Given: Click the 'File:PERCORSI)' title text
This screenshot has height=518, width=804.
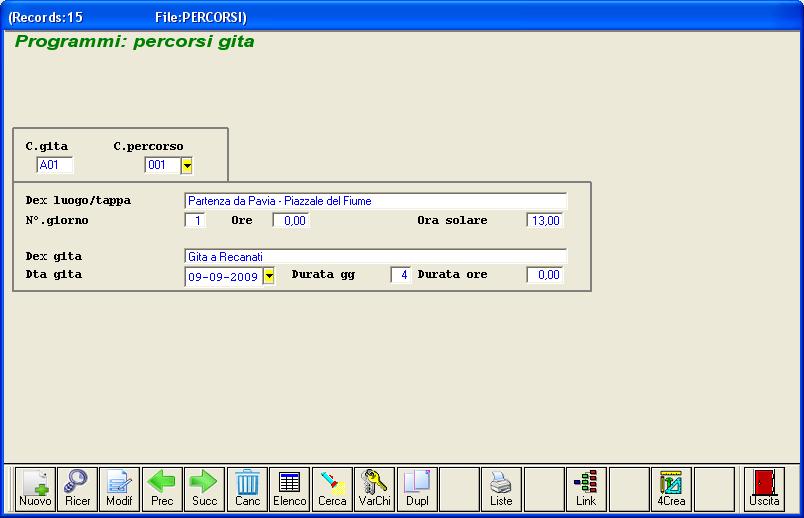Looking at the screenshot, I should [201, 17].
